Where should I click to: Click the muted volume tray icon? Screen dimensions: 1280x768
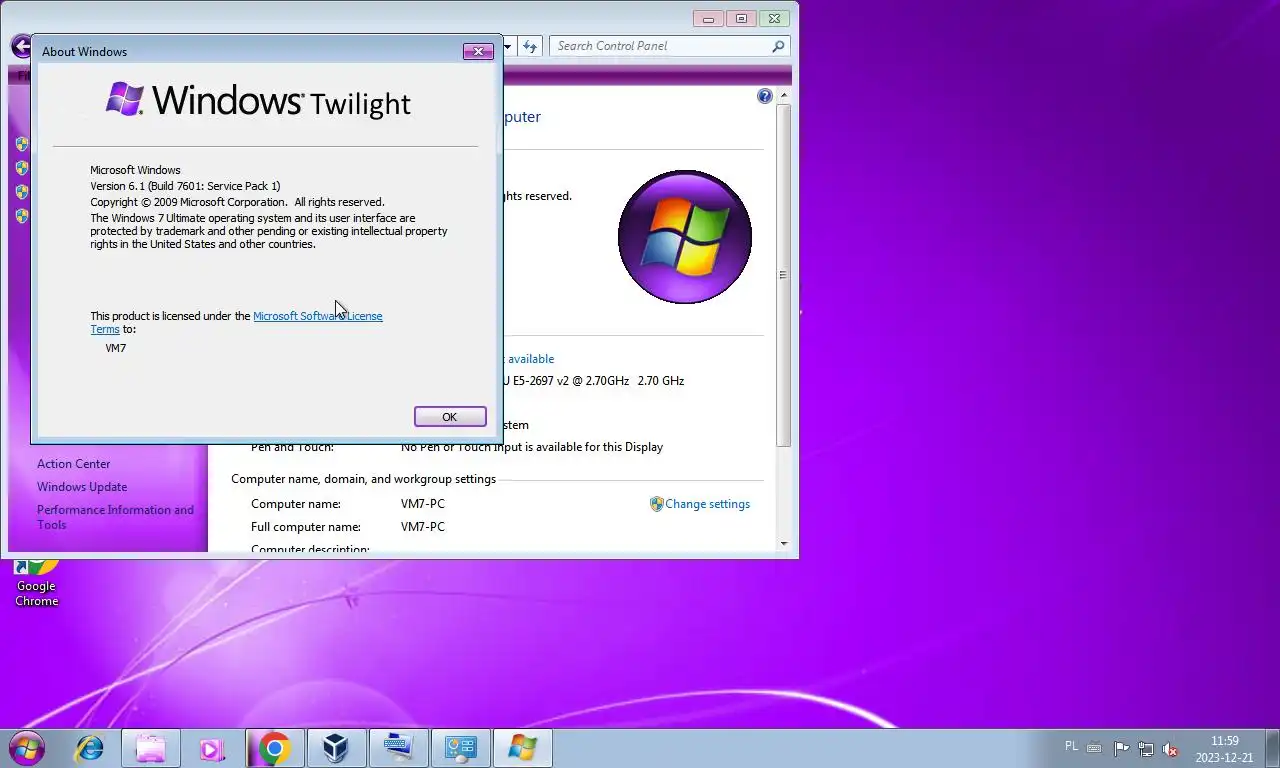(x=1171, y=748)
